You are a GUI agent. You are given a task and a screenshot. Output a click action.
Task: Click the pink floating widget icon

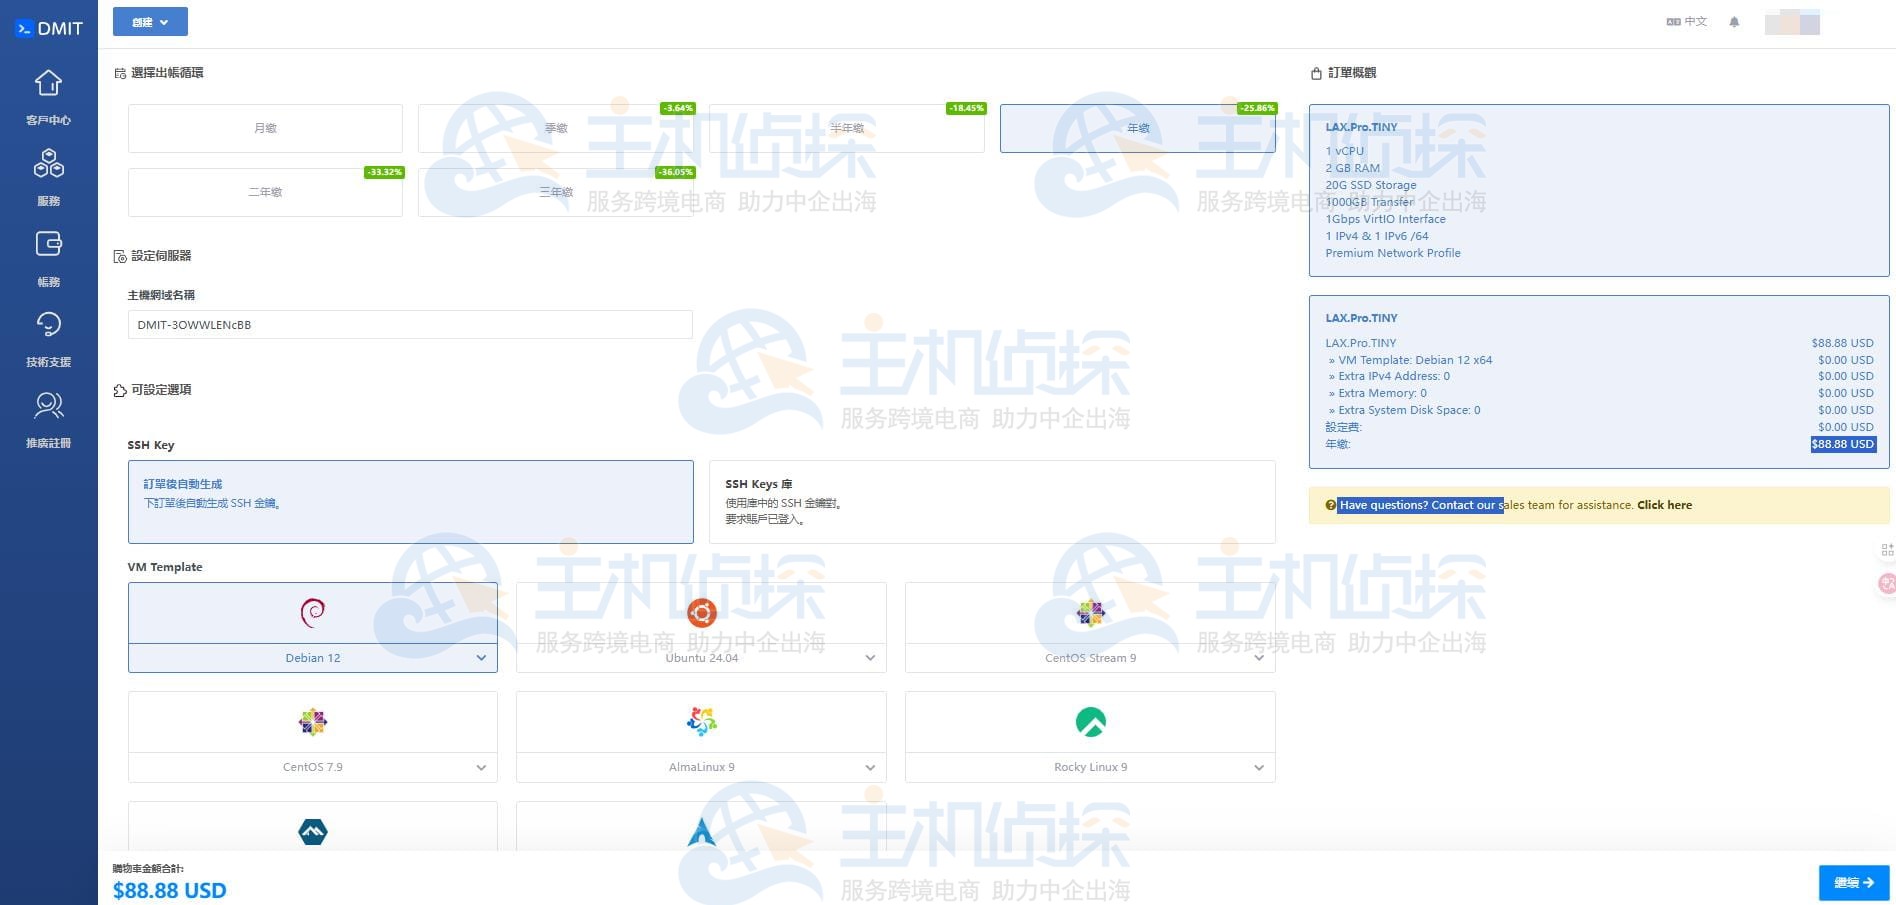click(x=1887, y=585)
